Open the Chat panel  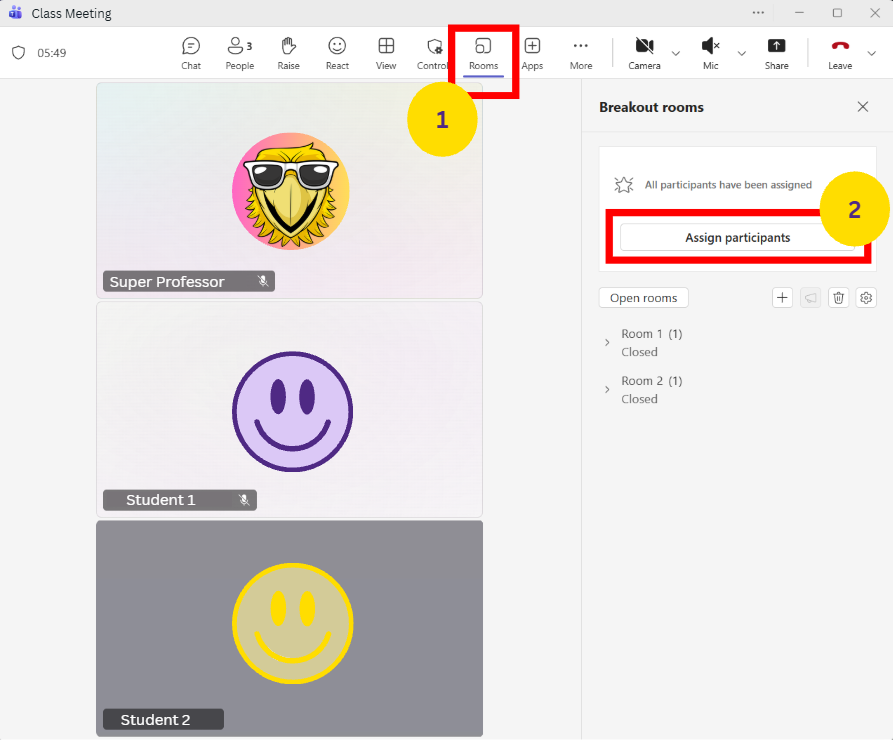click(x=191, y=53)
